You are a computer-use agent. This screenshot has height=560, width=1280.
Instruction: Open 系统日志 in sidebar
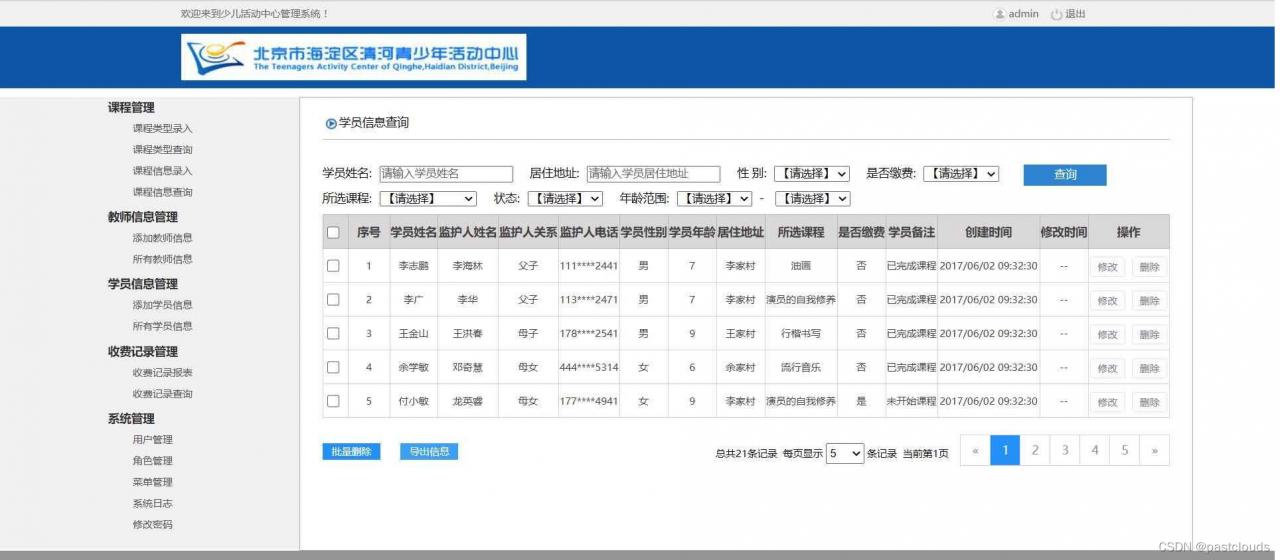[152, 503]
